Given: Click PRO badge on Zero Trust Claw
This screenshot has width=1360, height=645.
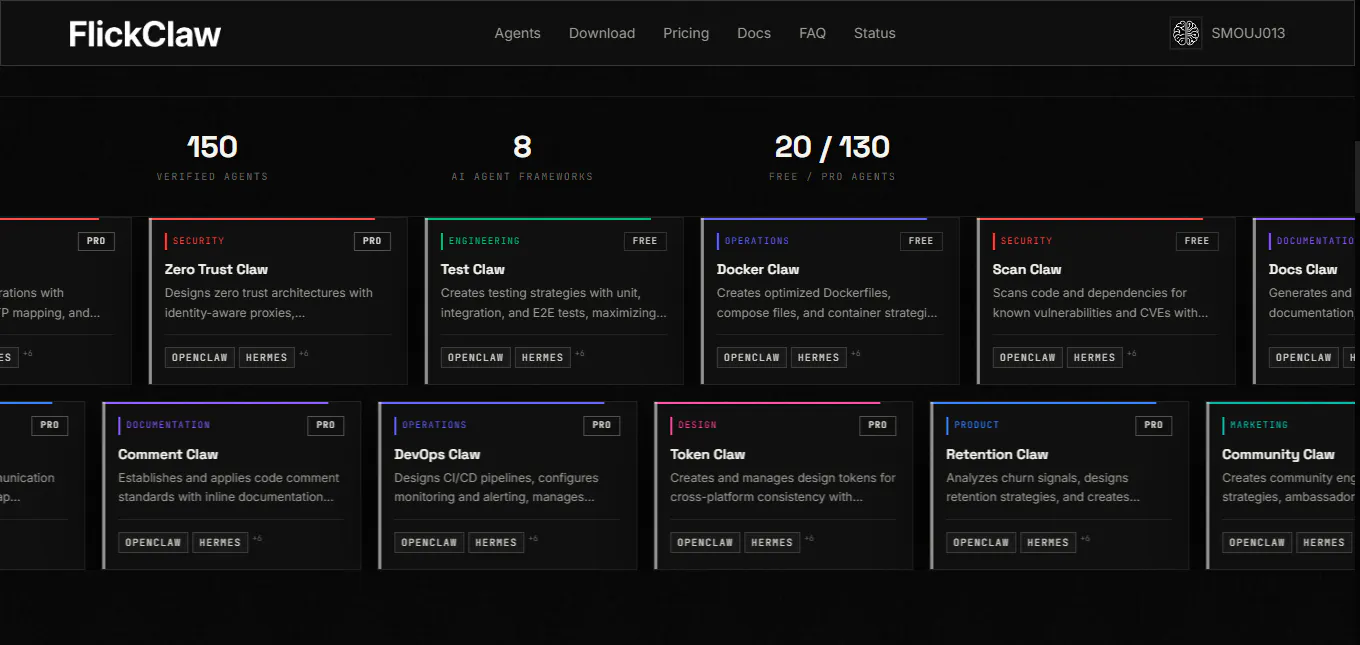Looking at the screenshot, I should coord(372,241).
